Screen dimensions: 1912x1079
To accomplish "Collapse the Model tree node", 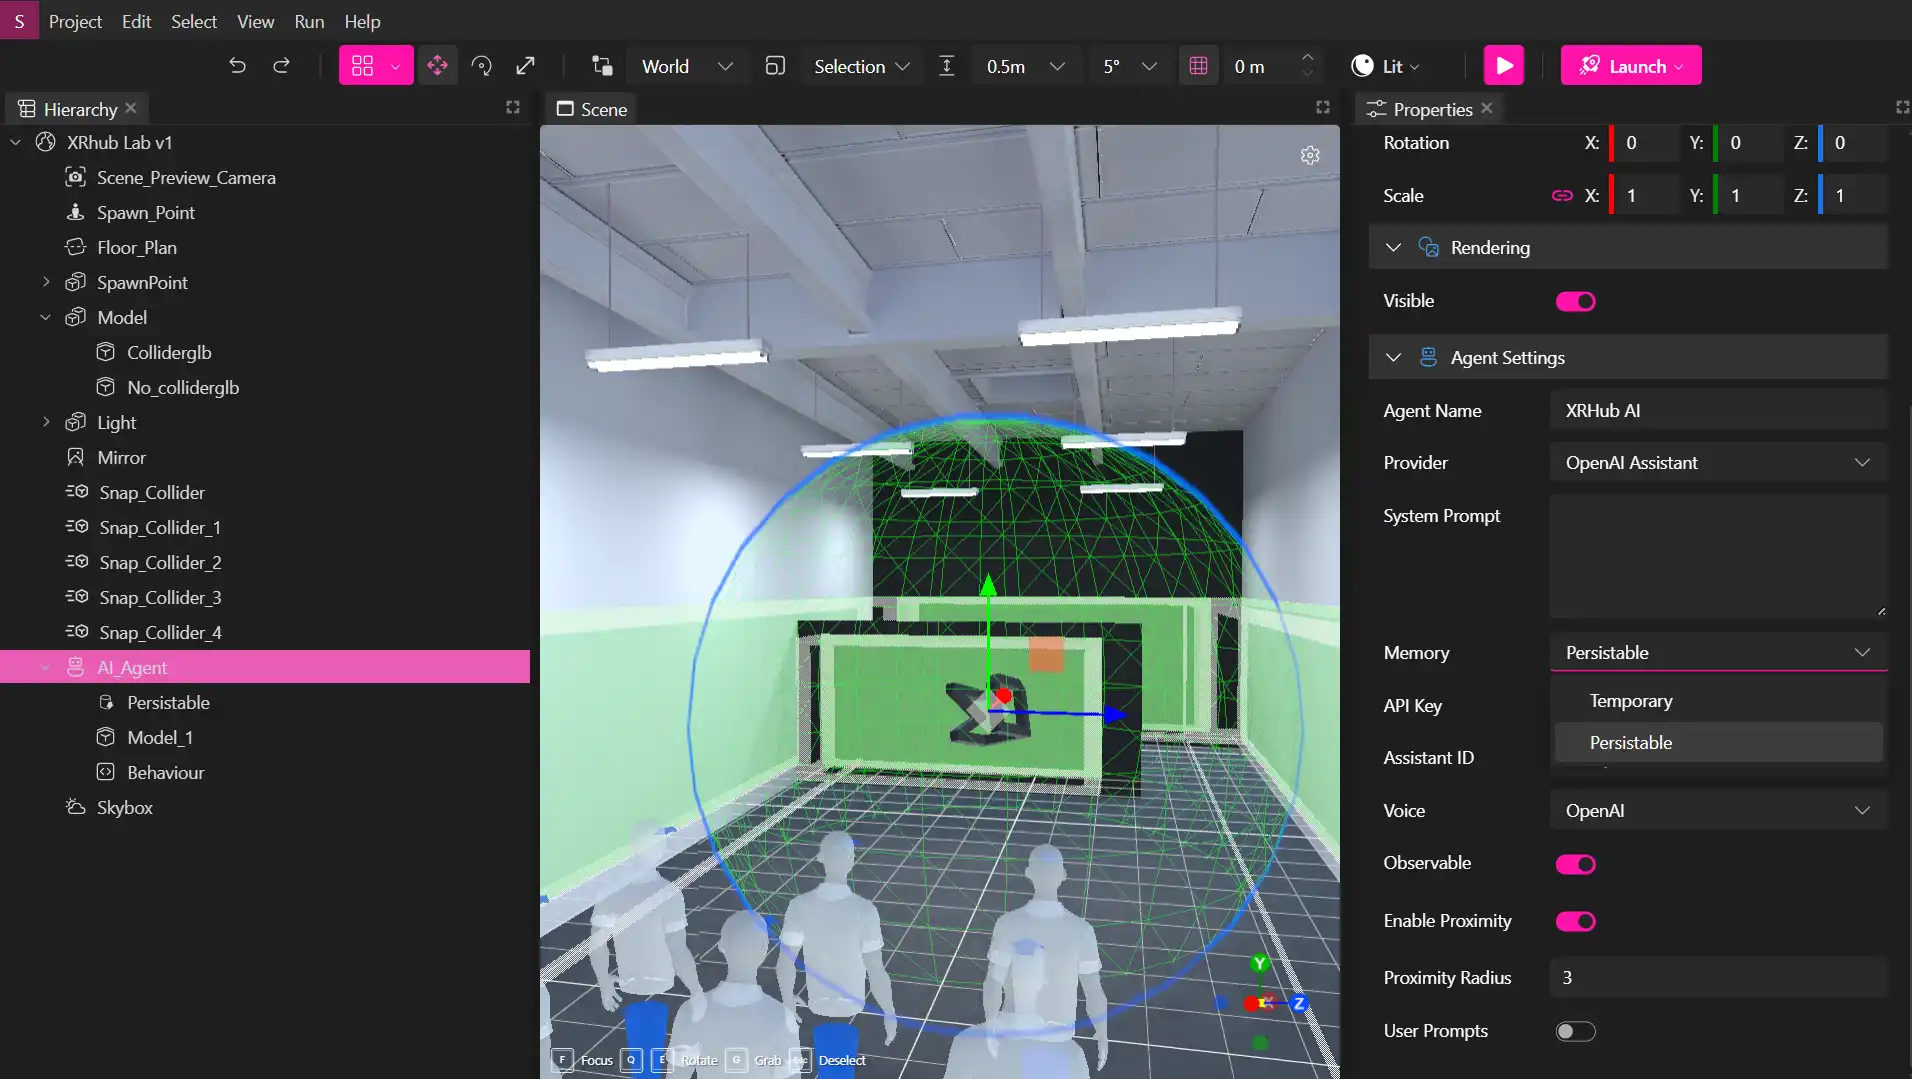I will click(46, 317).
